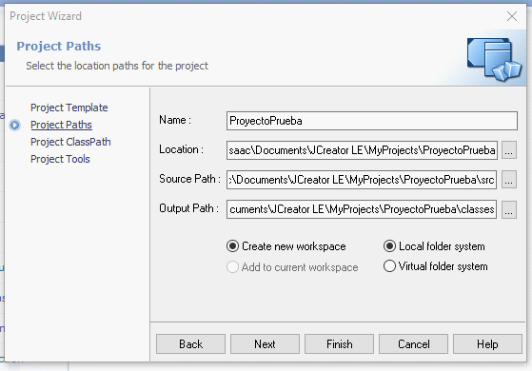Choose Add to current workspace radio
Image resolution: width=532 pixels, height=371 pixels.
292,267
